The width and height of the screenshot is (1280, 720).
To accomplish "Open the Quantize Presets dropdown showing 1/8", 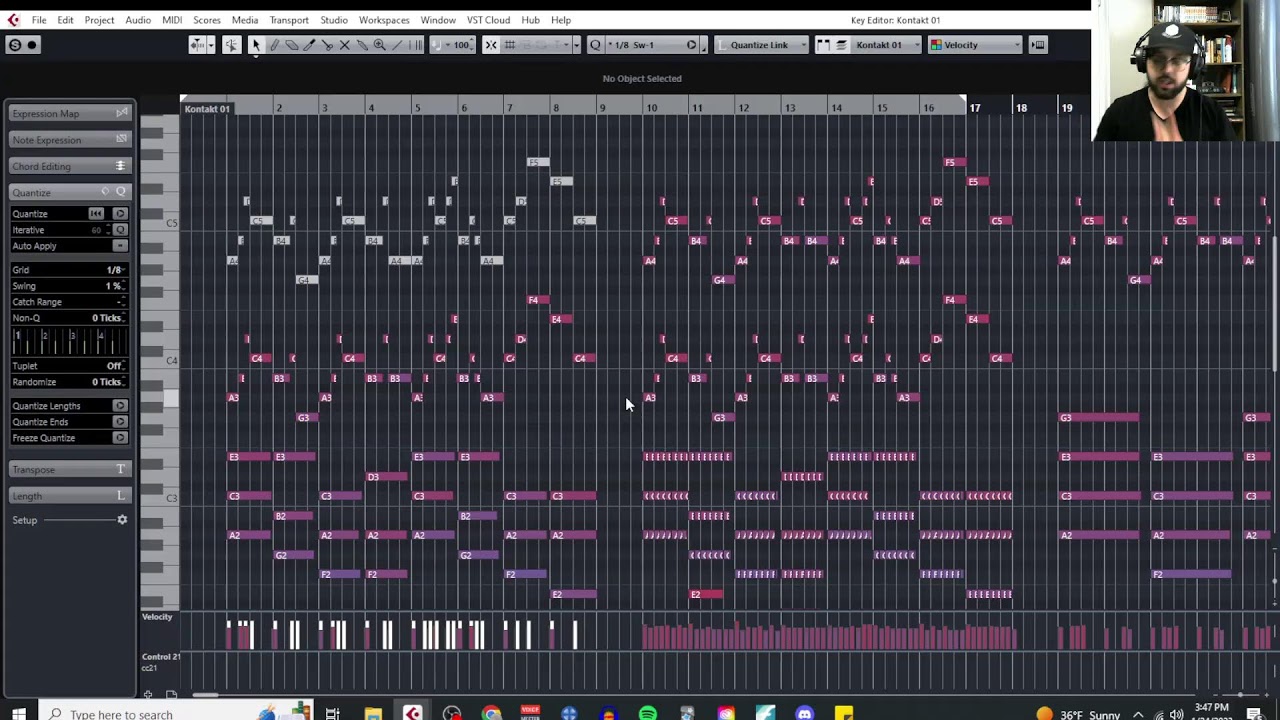I will click(x=652, y=45).
